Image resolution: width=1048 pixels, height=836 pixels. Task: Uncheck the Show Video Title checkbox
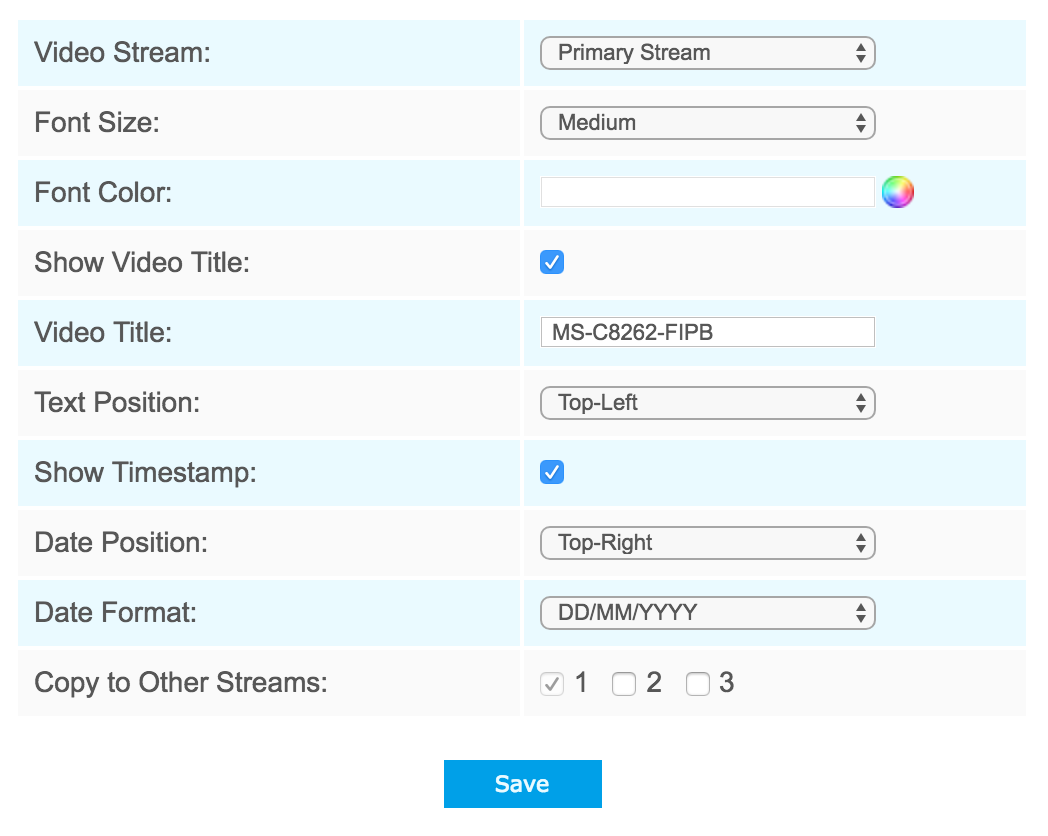[x=551, y=262]
